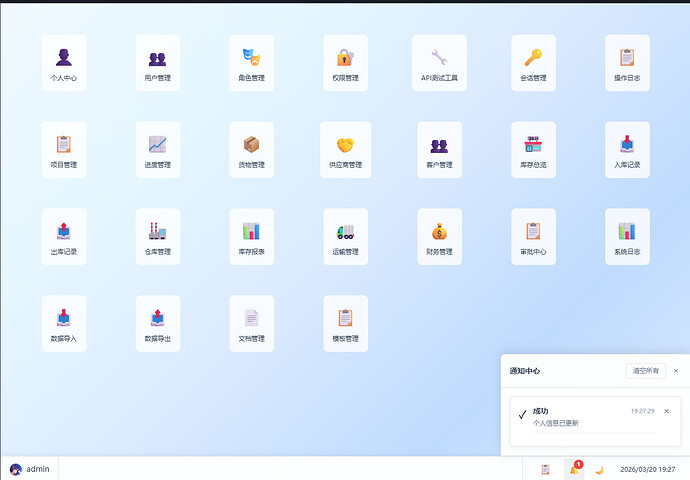Open the 货物管理 box icon
The width and height of the screenshot is (690, 480).
(x=251, y=149)
